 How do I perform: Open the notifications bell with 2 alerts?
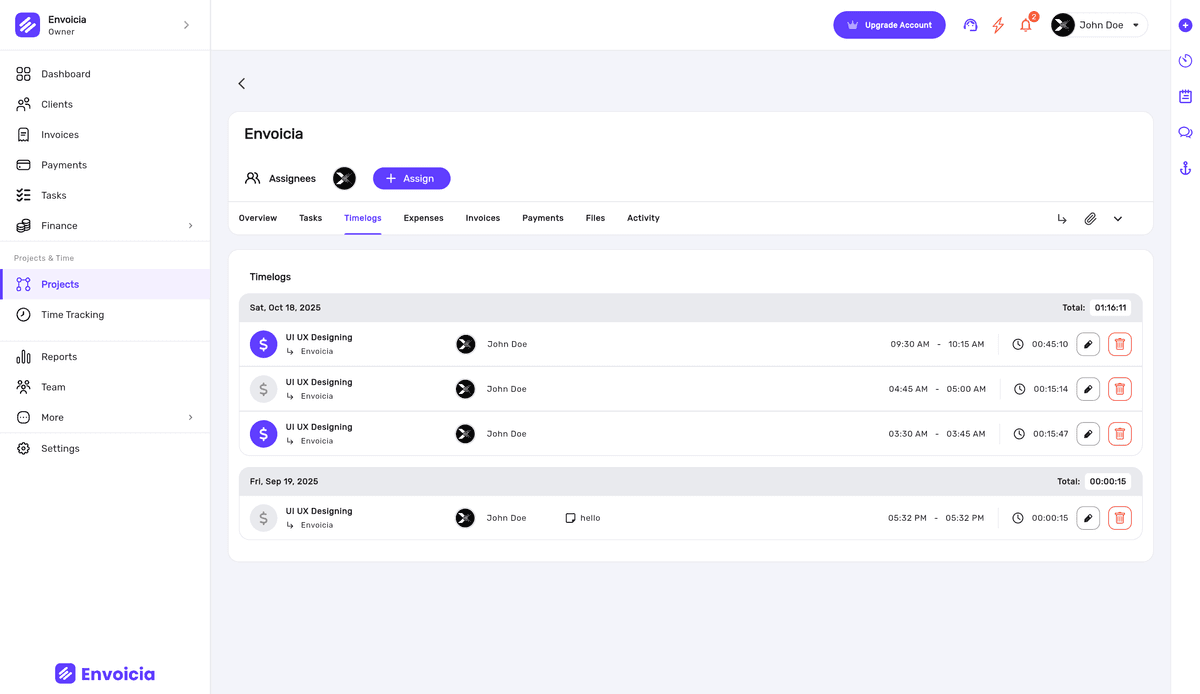pos(1025,25)
